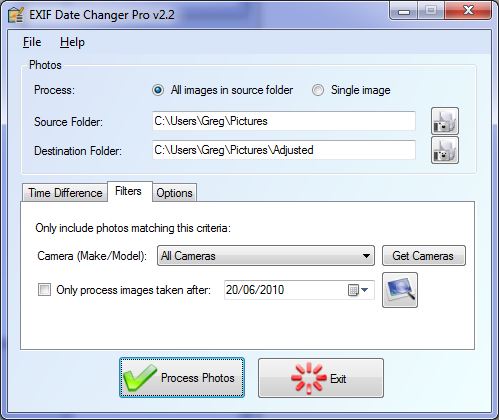Open the calendar icon in date field
499x420 pixels.
pos(353,290)
